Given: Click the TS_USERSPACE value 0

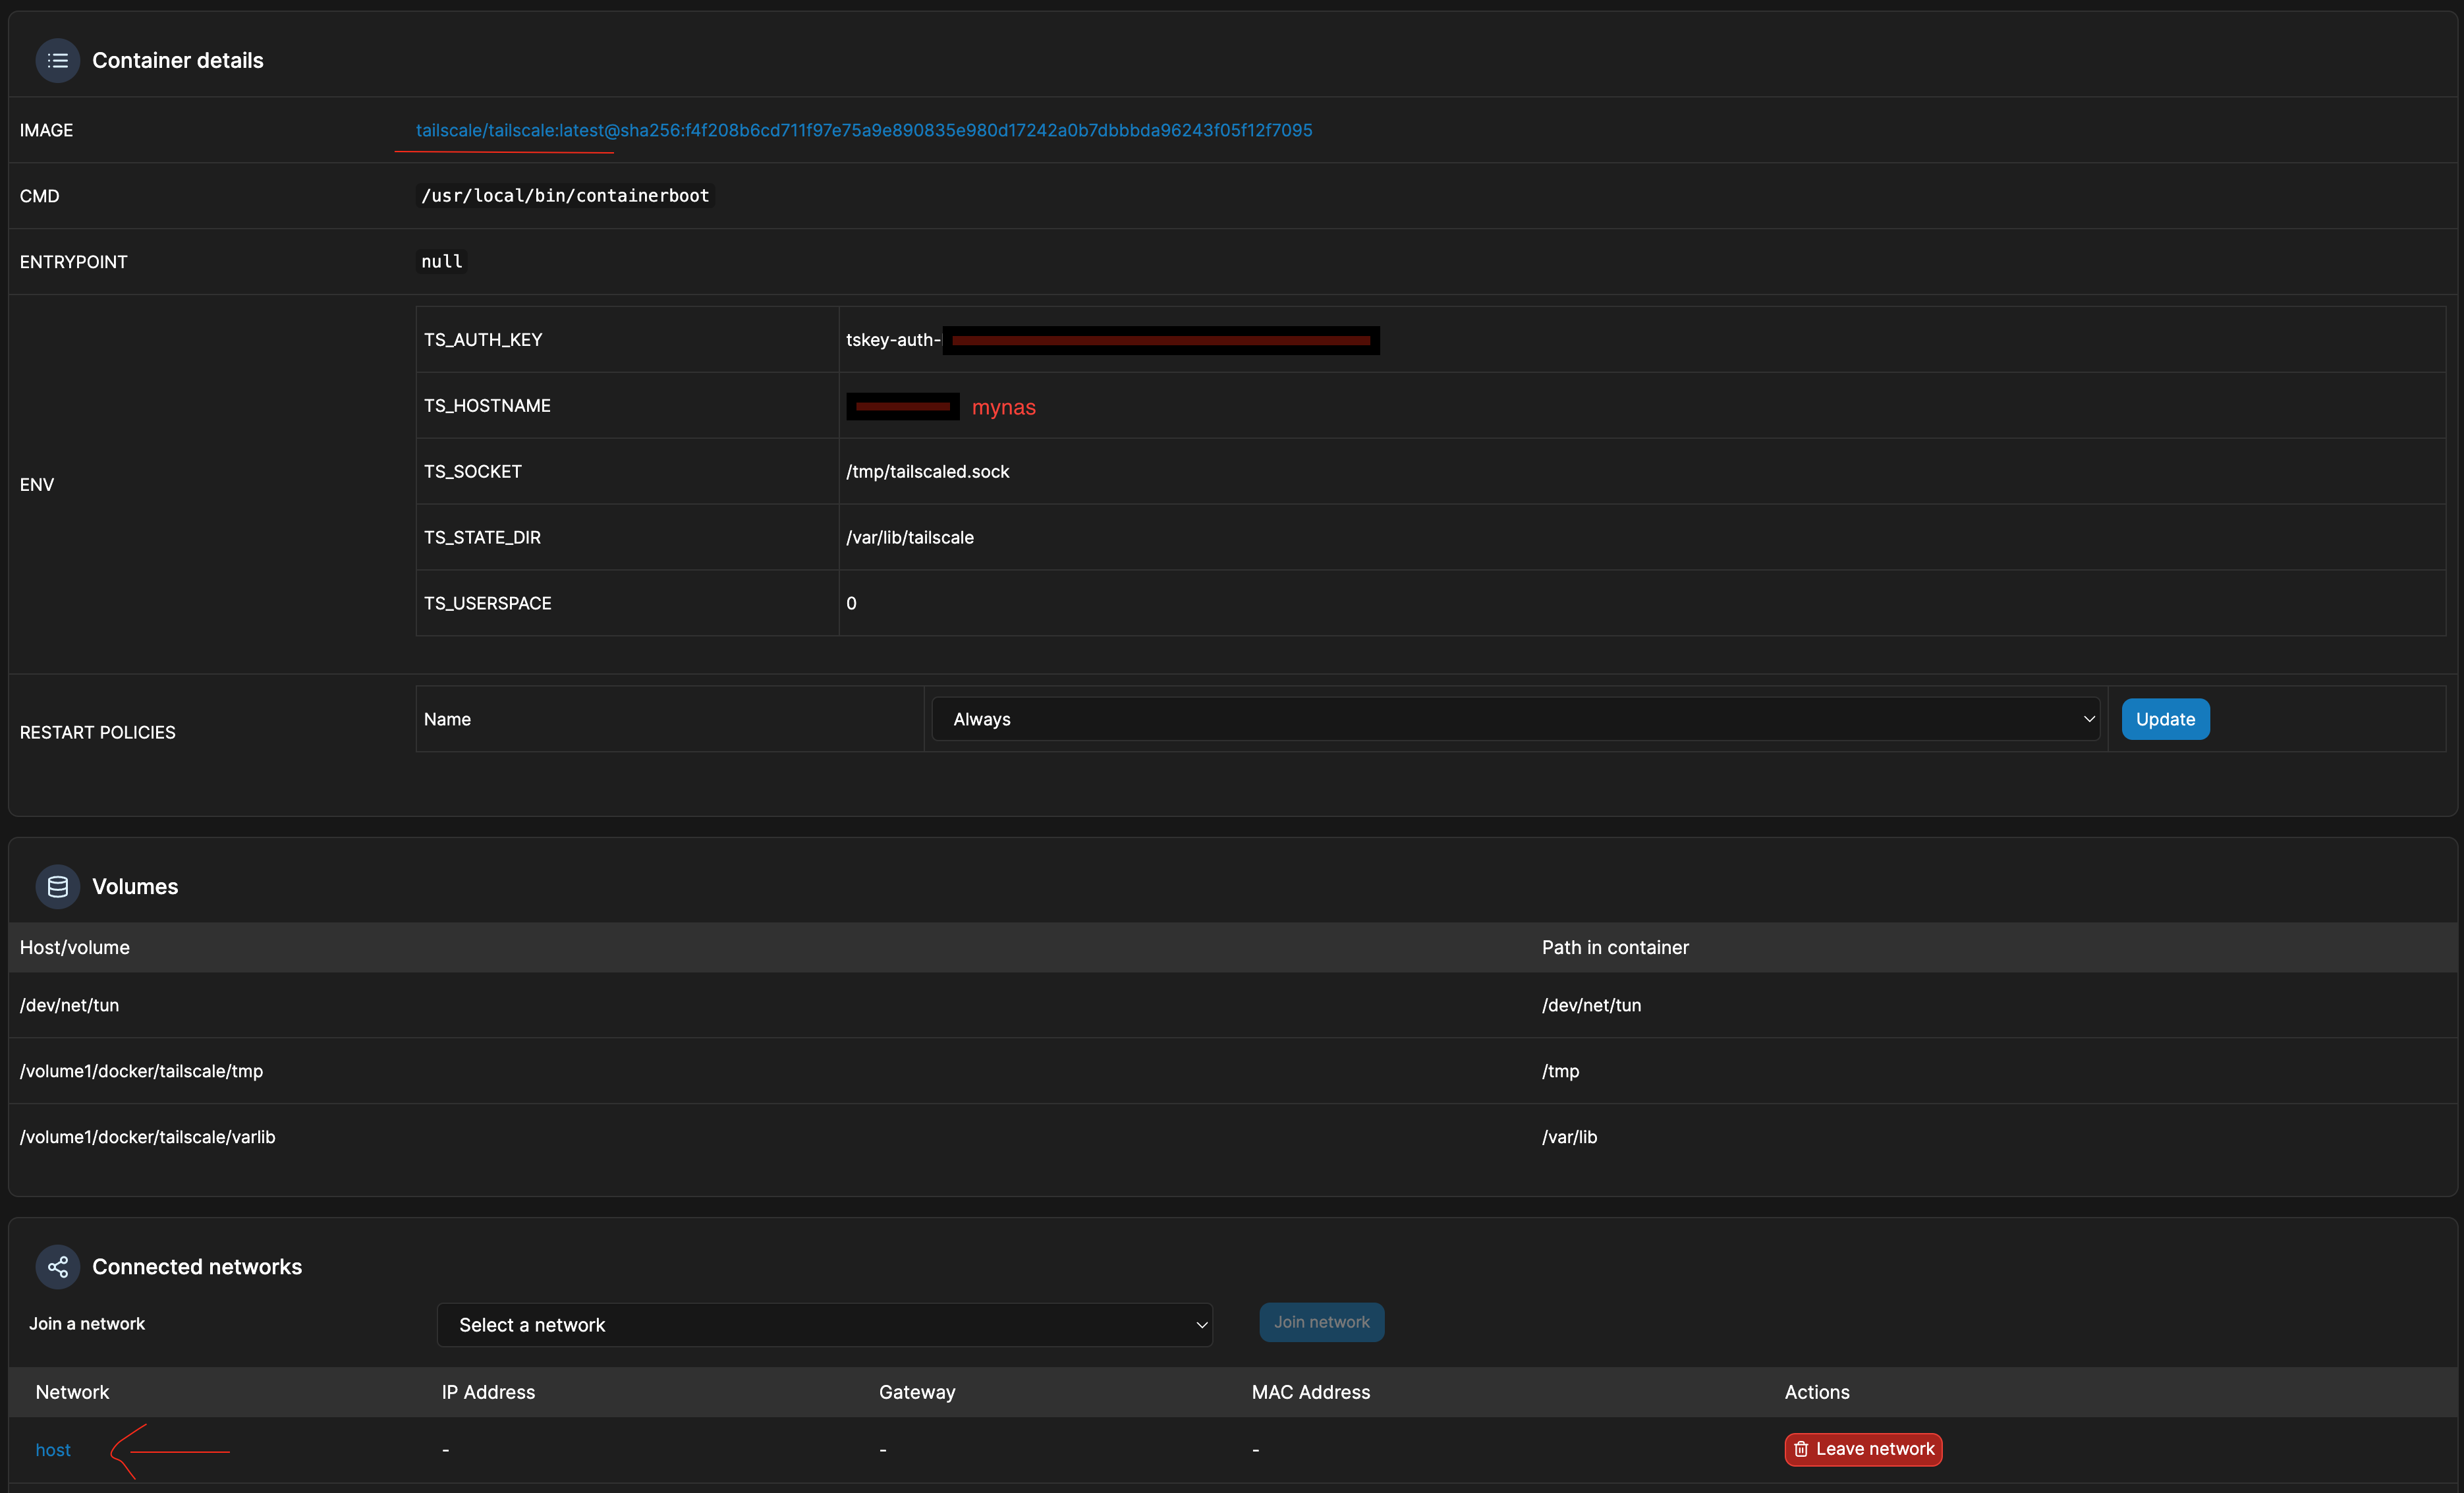Looking at the screenshot, I should [x=851, y=603].
